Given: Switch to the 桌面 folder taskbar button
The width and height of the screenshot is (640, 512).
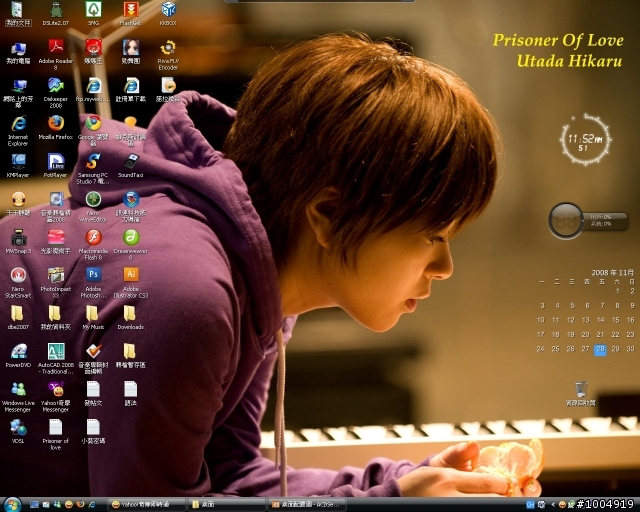Looking at the screenshot, I should click(x=227, y=505).
